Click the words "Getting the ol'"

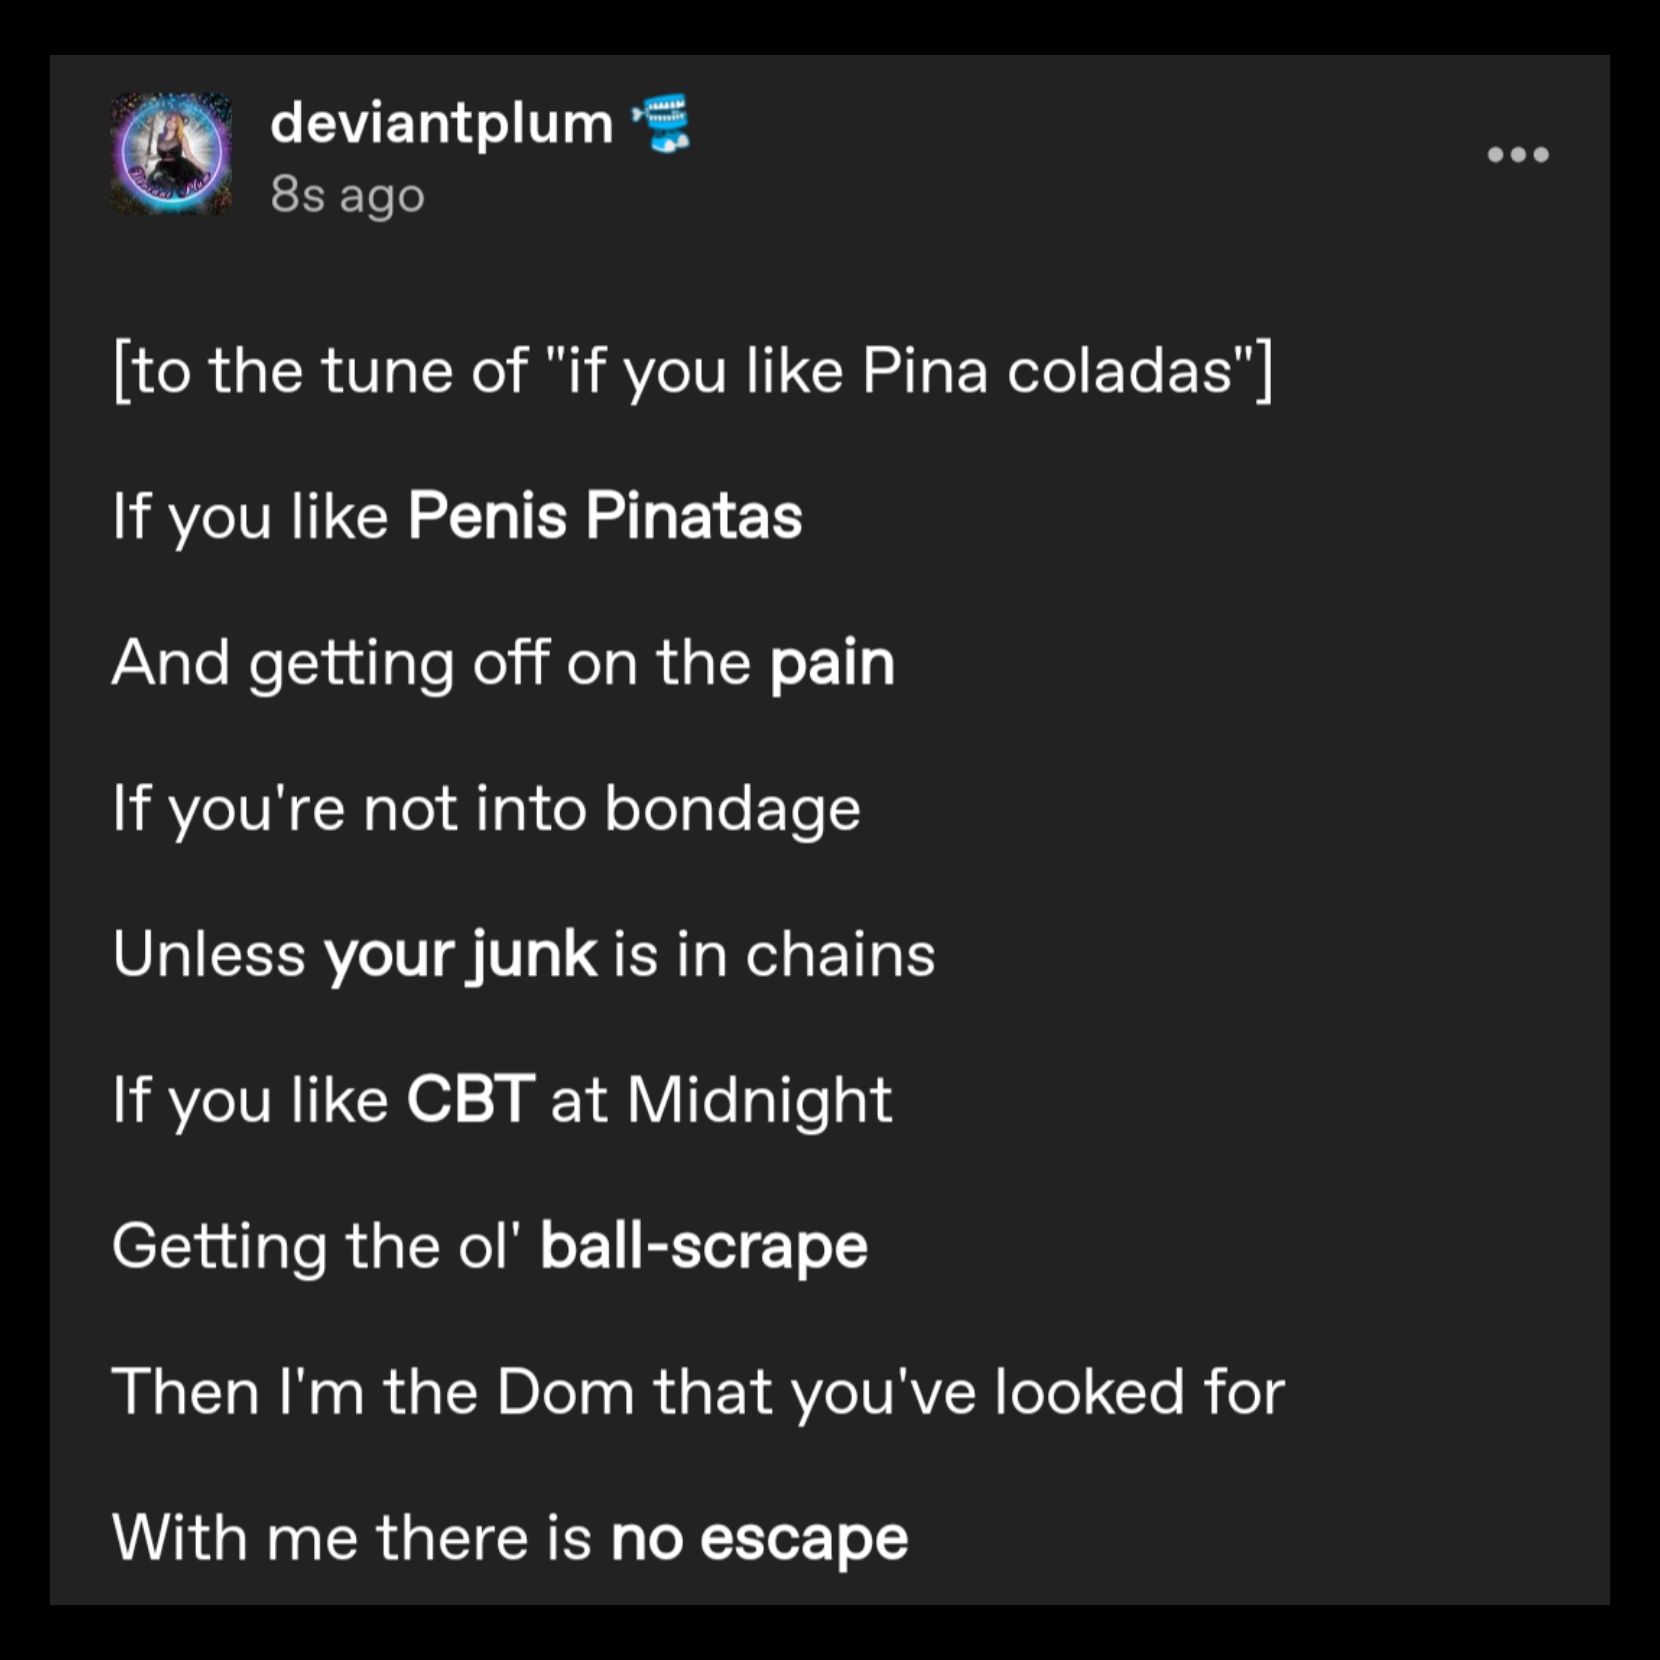(318, 1246)
